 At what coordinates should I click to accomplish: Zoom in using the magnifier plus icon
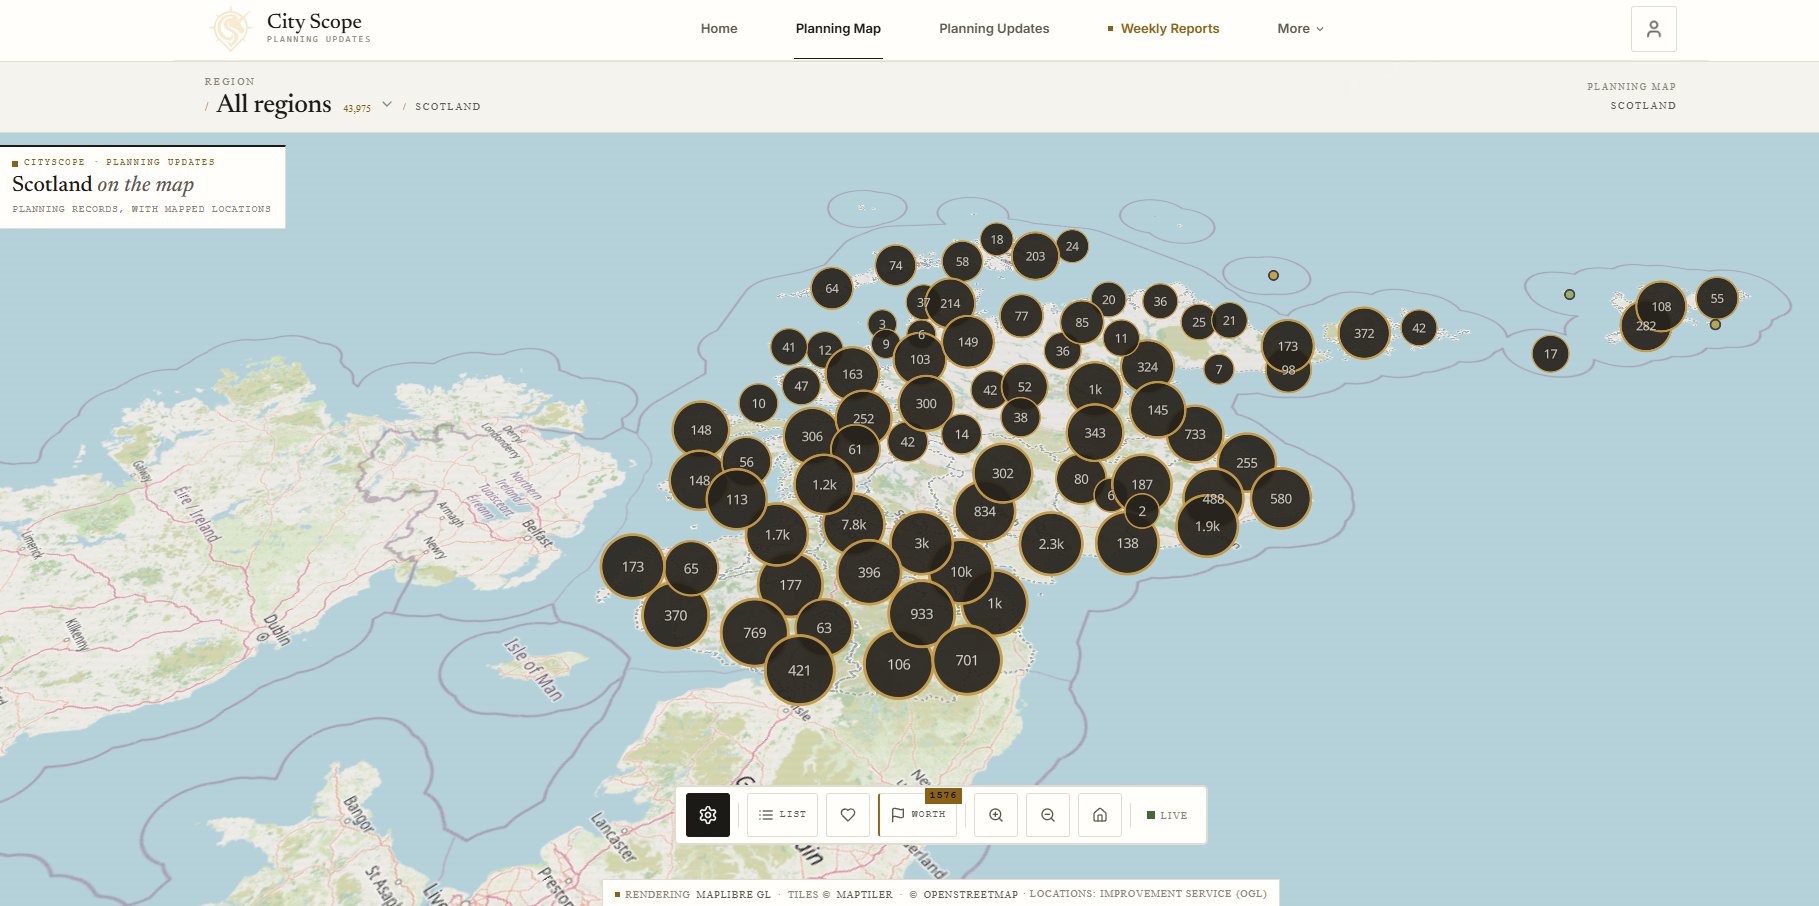pyautogui.click(x=996, y=815)
